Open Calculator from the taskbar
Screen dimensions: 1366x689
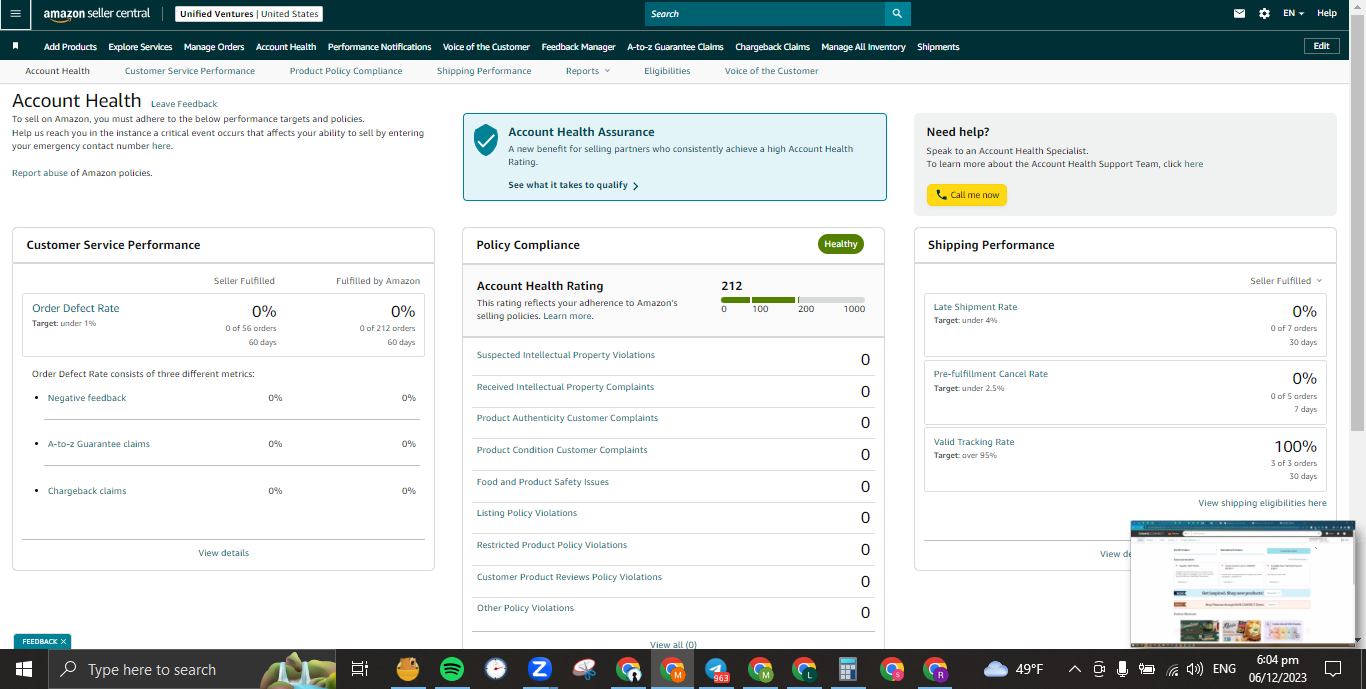click(x=848, y=669)
